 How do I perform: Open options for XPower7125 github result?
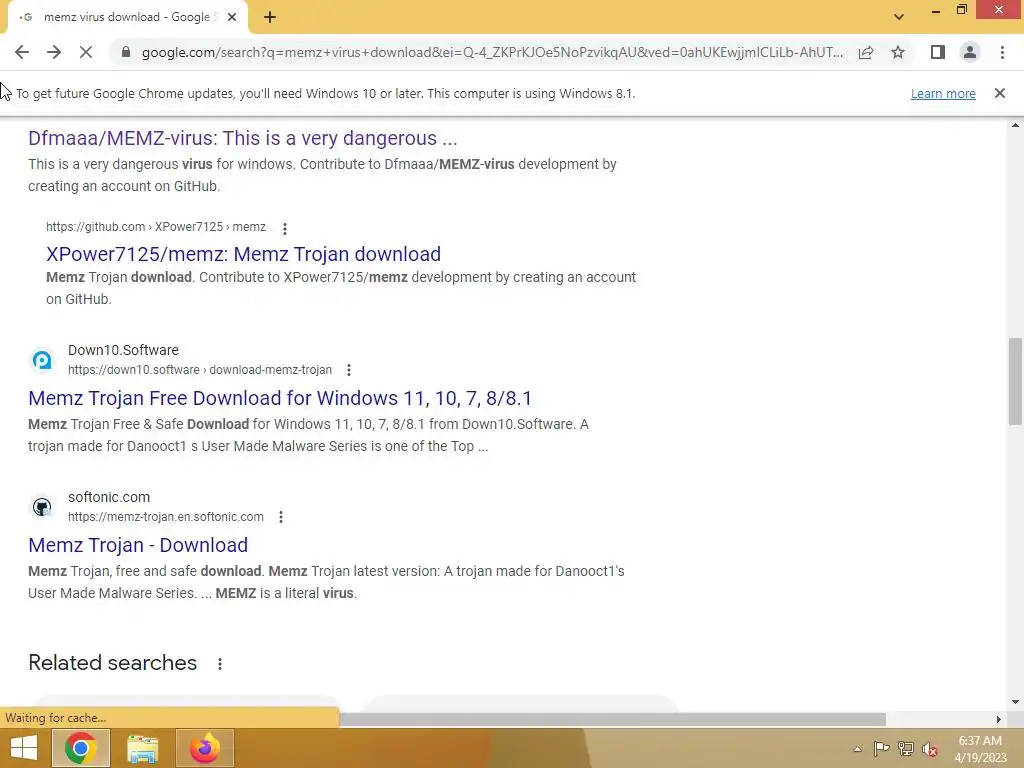285,229
